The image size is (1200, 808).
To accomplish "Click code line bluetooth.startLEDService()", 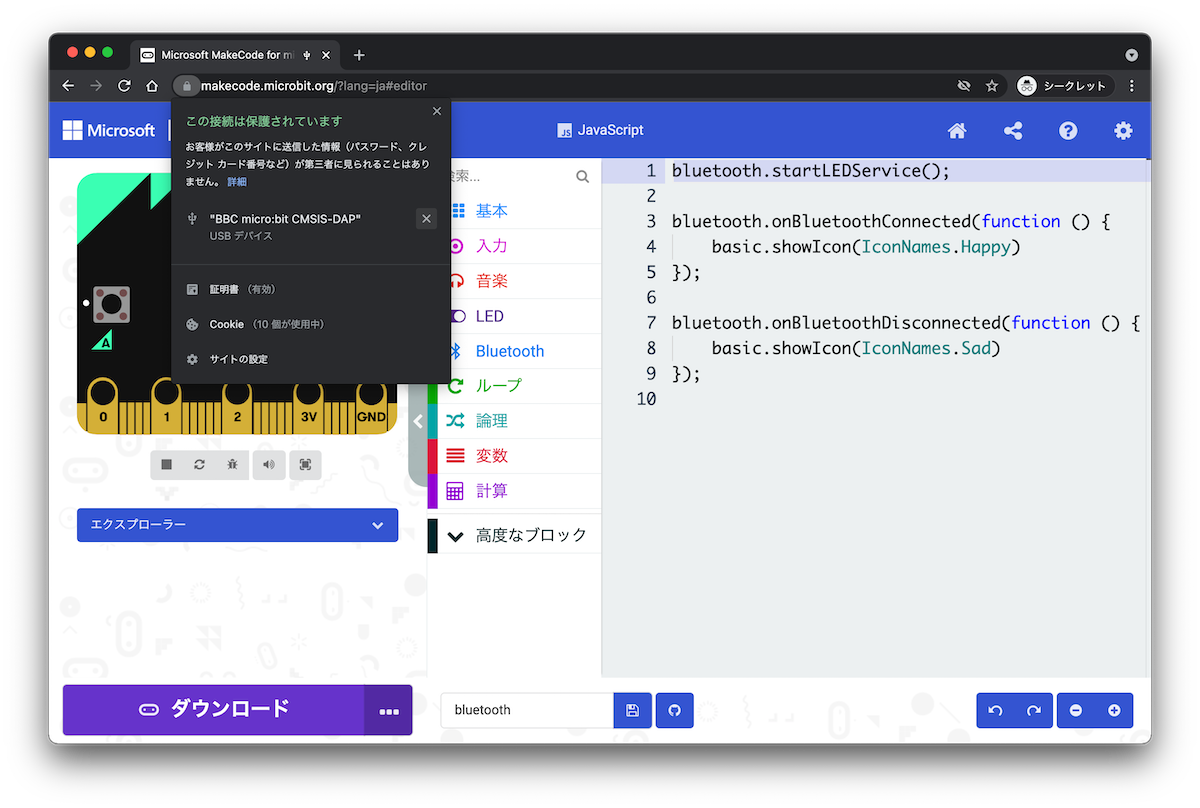I will coord(810,171).
